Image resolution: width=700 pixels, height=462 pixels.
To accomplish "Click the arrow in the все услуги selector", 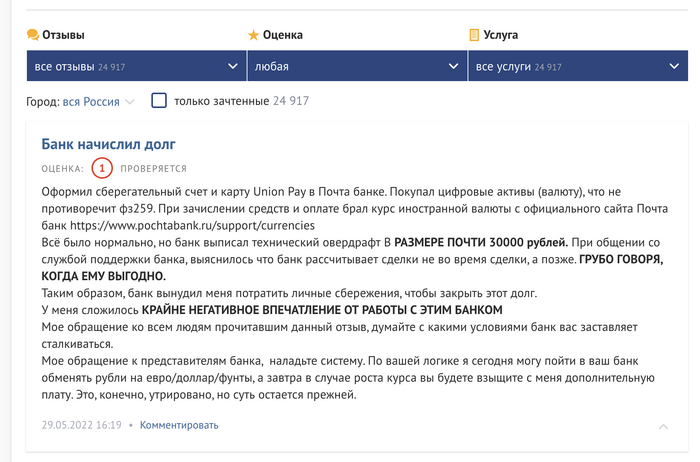I will (674, 67).
